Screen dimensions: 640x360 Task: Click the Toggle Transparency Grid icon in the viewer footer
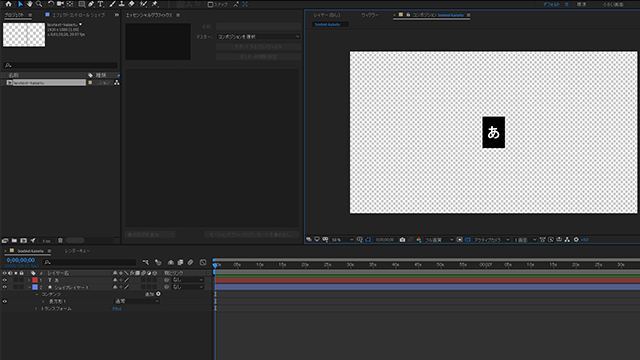coord(468,240)
